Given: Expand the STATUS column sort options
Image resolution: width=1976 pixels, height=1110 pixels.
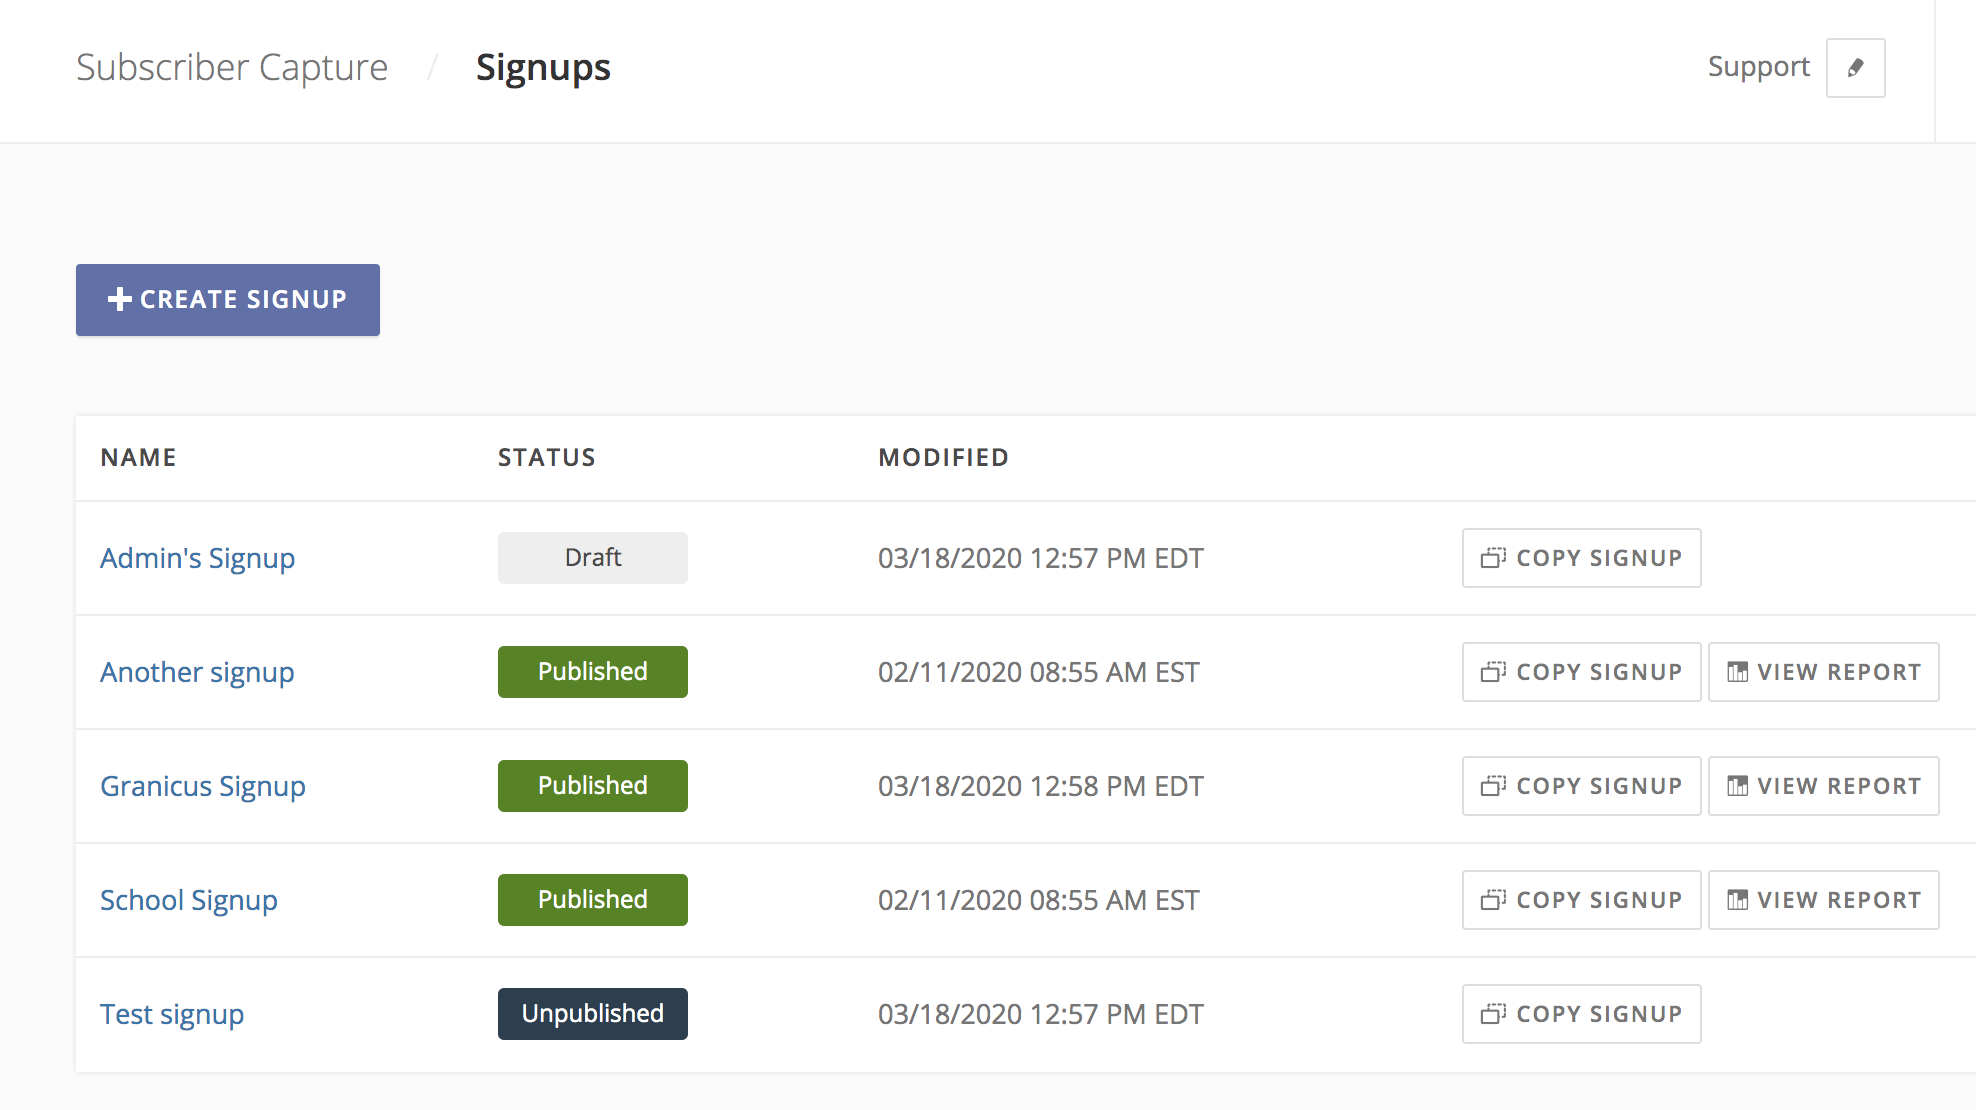Looking at the screenshot, I should (x=548, y=457).
